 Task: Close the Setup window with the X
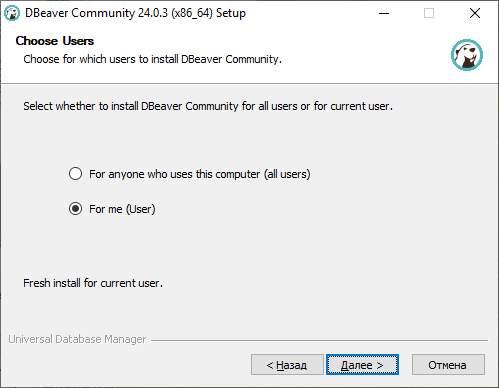click(x=475, y=13)
